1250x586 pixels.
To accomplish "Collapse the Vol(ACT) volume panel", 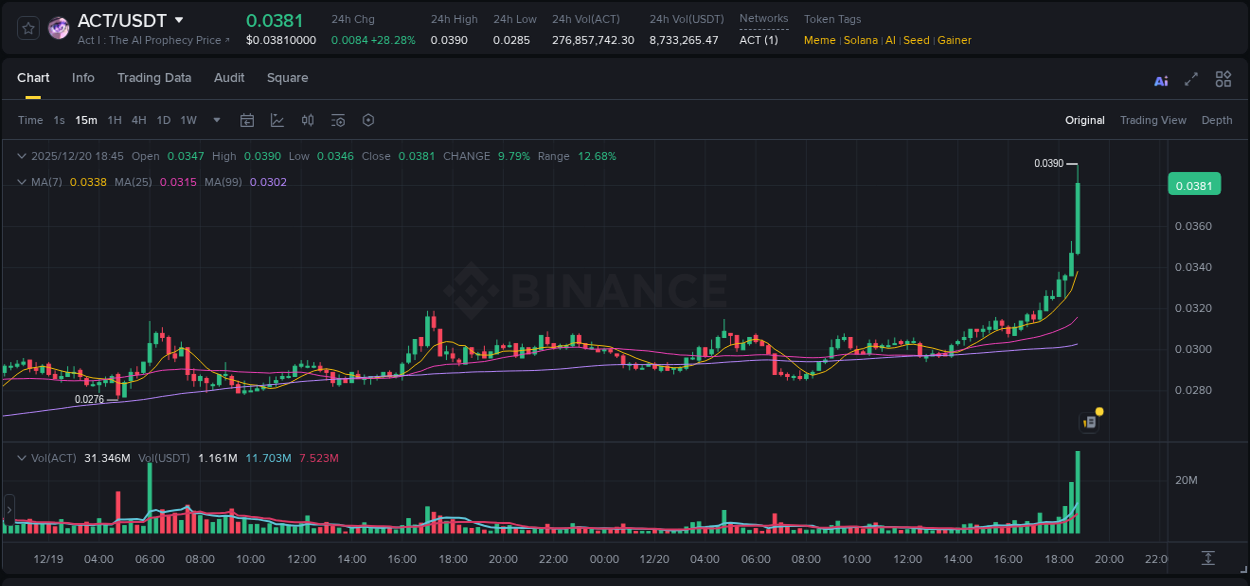I will (22, 457).
